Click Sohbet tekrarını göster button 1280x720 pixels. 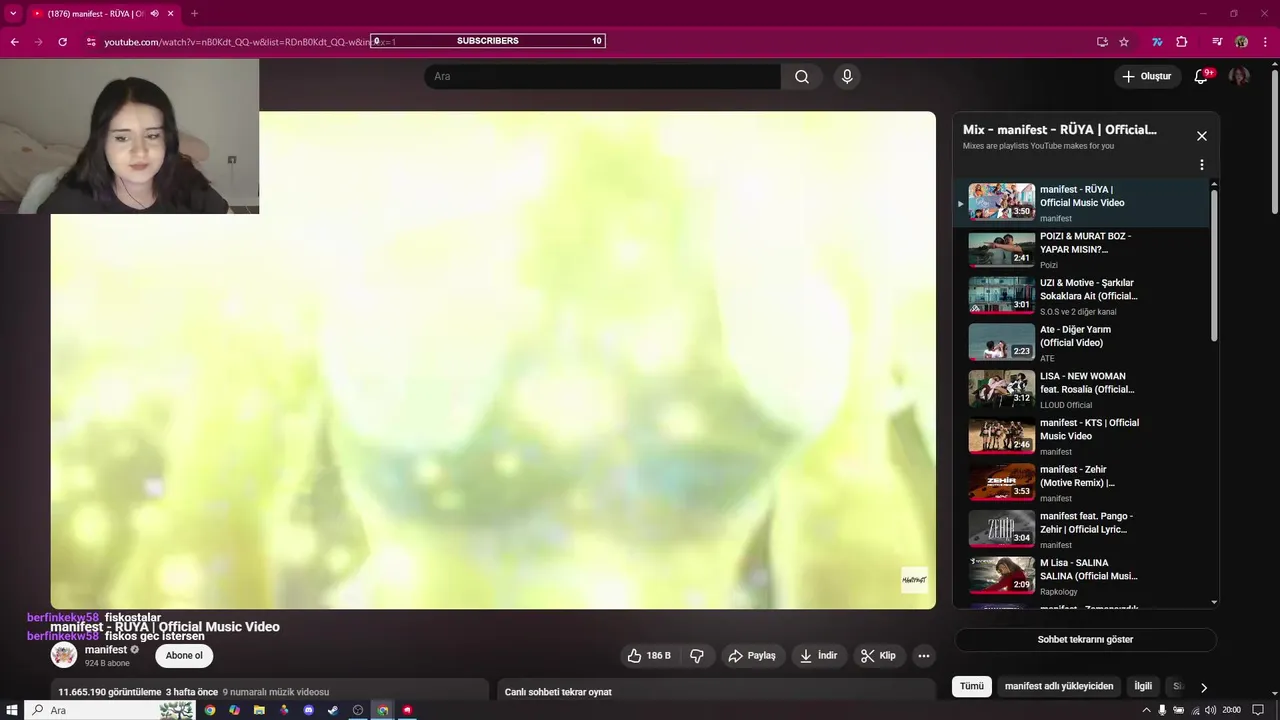(x=1085, y=640)
